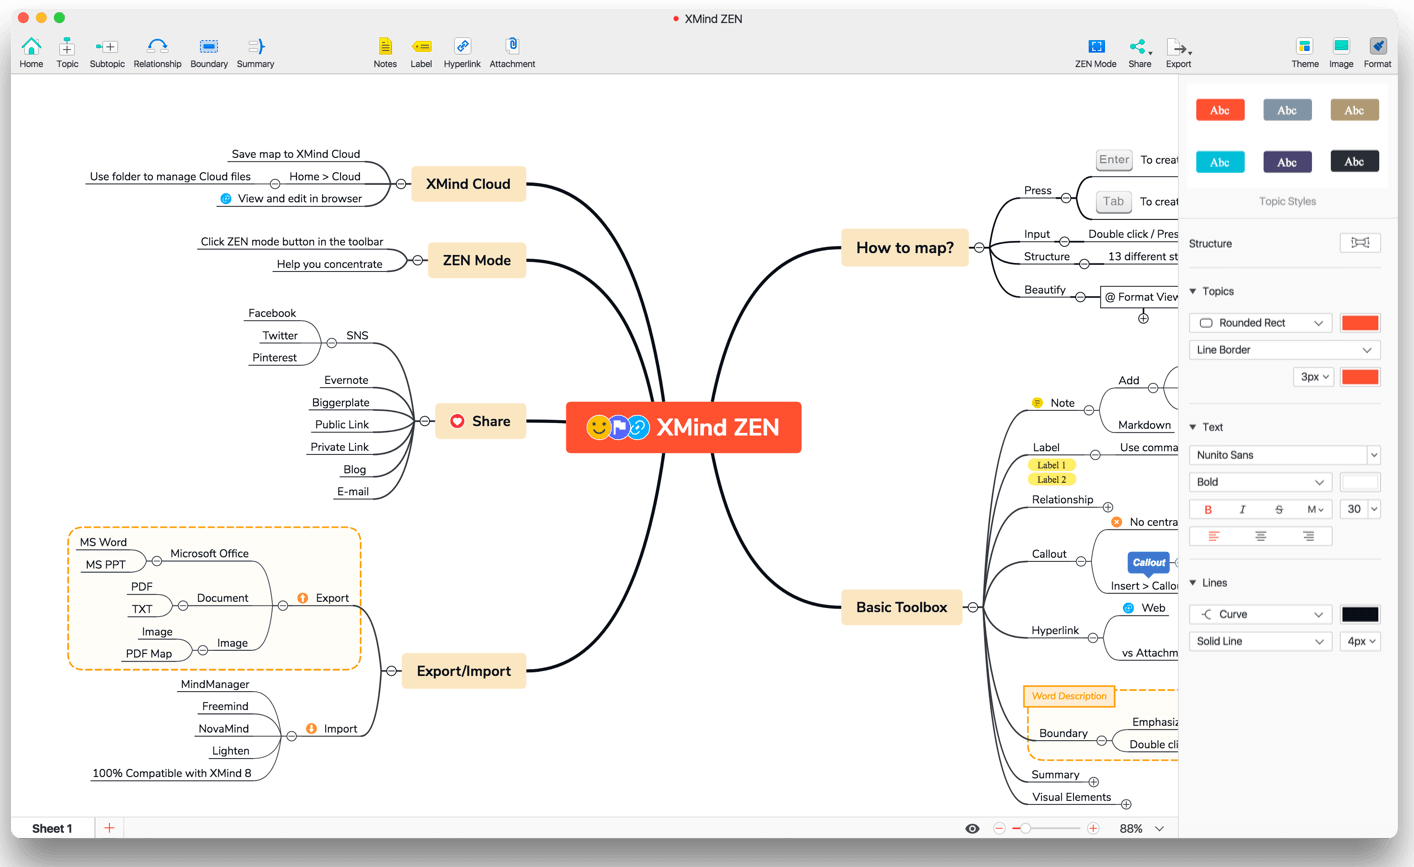Toggle Bold text formatting
The width and height of the screenshot is (1414, 867).
pos(1208,509)
